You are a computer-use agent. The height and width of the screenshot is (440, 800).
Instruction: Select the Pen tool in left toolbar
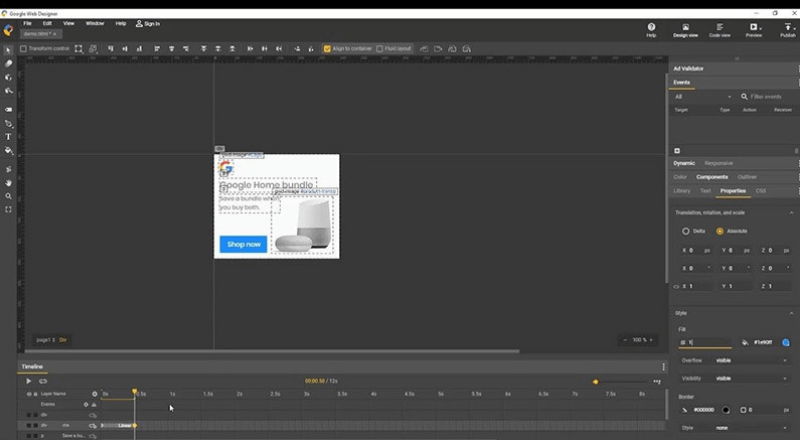click(x=8, y=124)
